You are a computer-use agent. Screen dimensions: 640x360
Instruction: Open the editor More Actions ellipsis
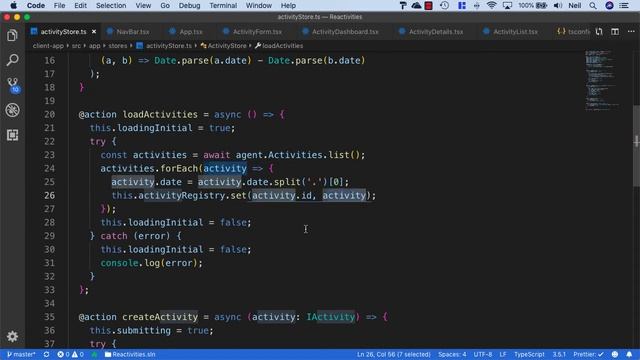pyautogui.click(x=631, y=31)
